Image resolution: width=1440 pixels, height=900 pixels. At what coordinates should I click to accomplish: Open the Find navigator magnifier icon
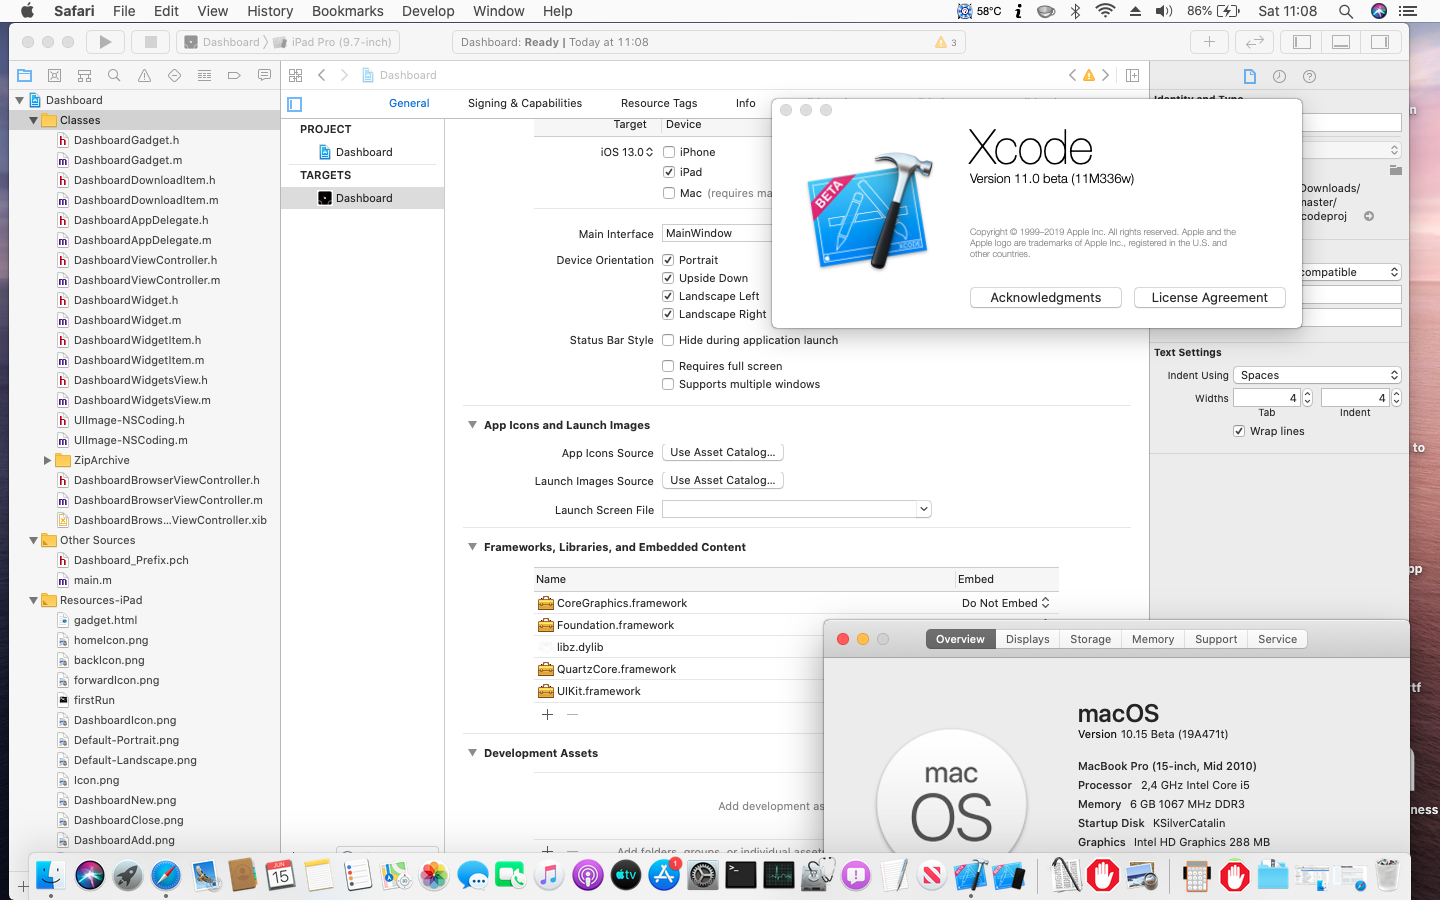click(114, 75)
